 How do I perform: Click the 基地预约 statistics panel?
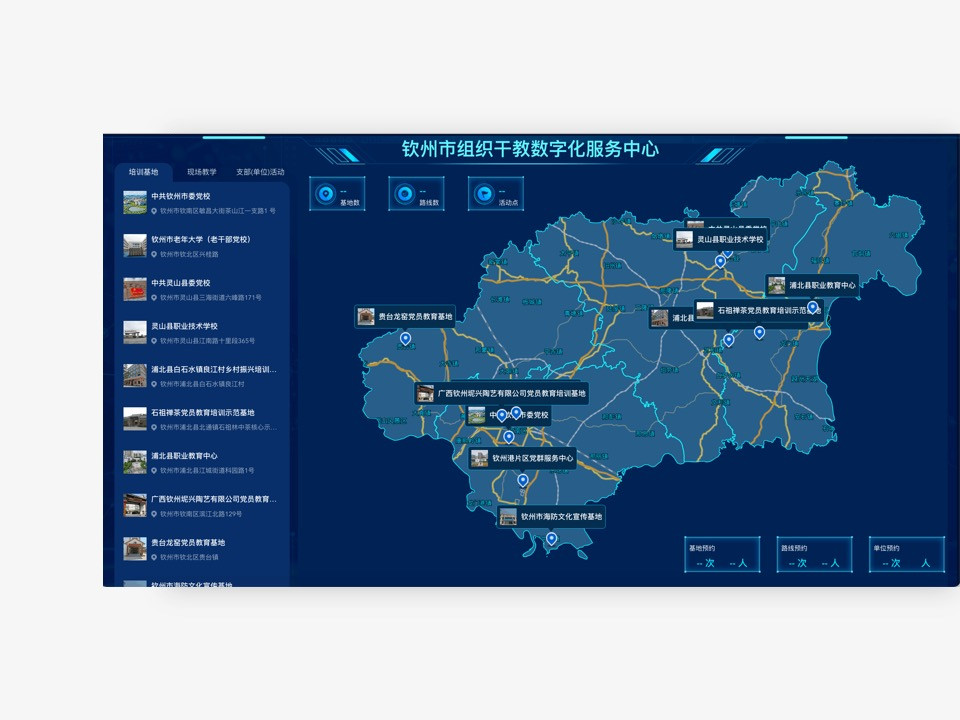point(722,555)
